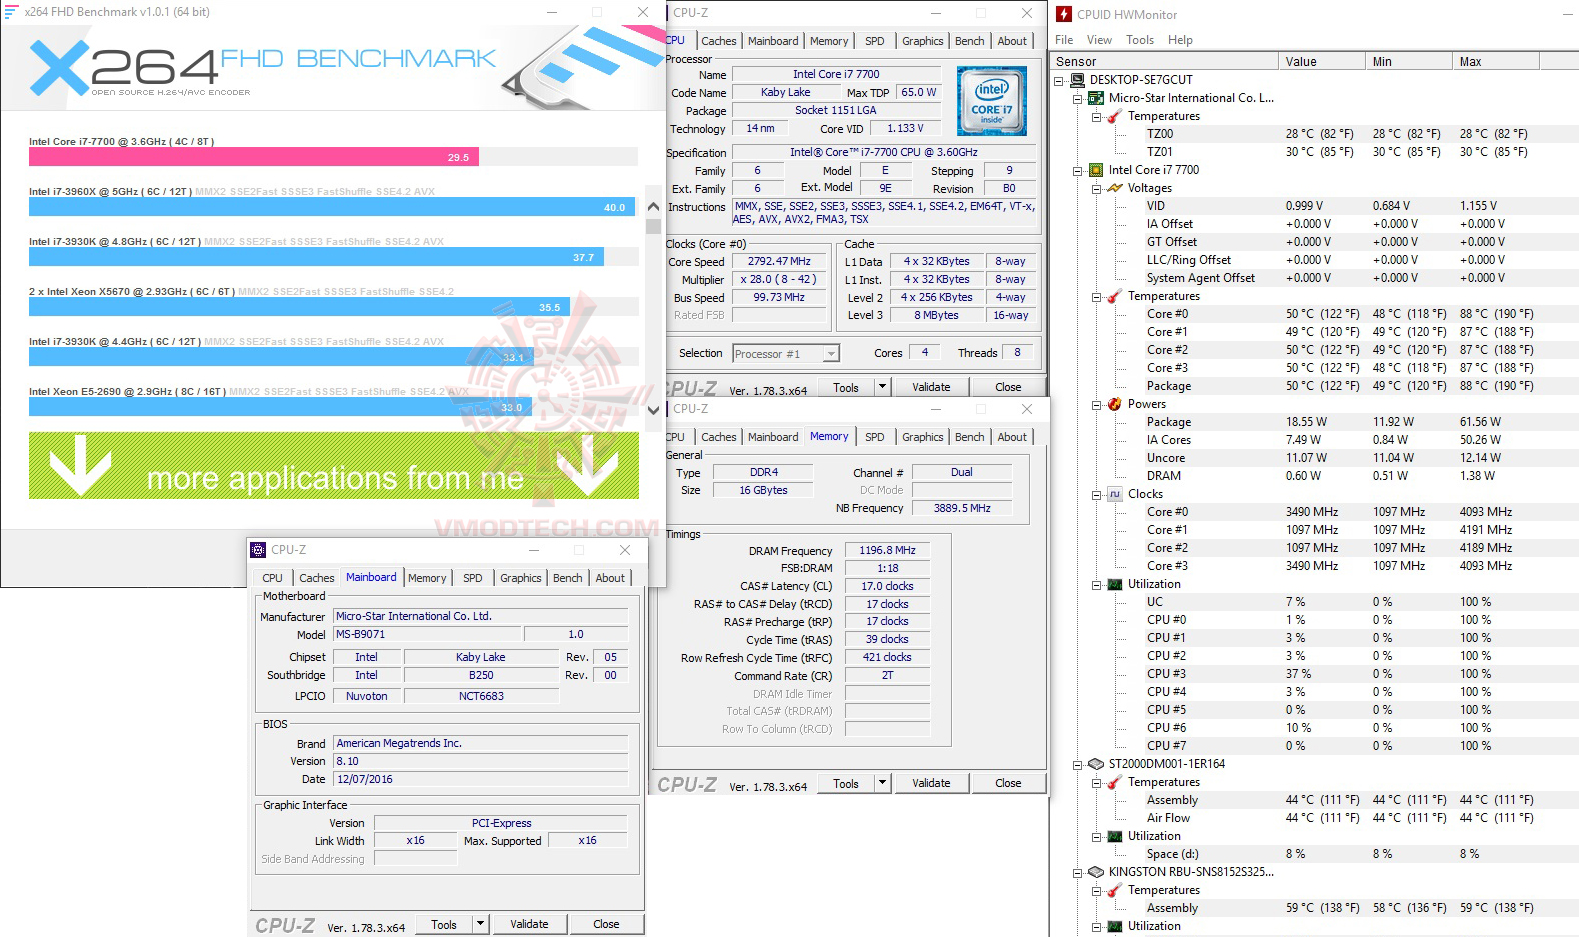The height and width of the screenshot is (937, 1579).
Task: Open the Tools dropdown arrow in the CPU-Z Mainboard window
Action: [x=481, y=924]
